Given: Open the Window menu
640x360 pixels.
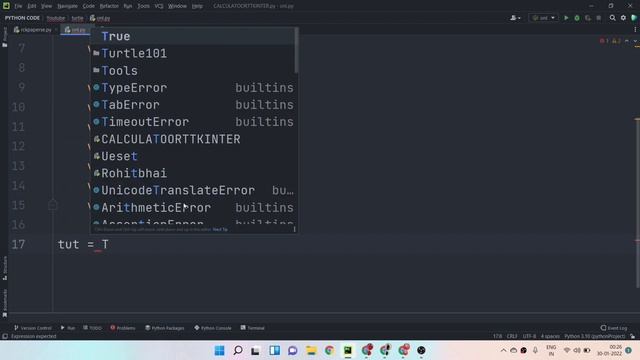Looking at the screenshot, I should point(177,6).
